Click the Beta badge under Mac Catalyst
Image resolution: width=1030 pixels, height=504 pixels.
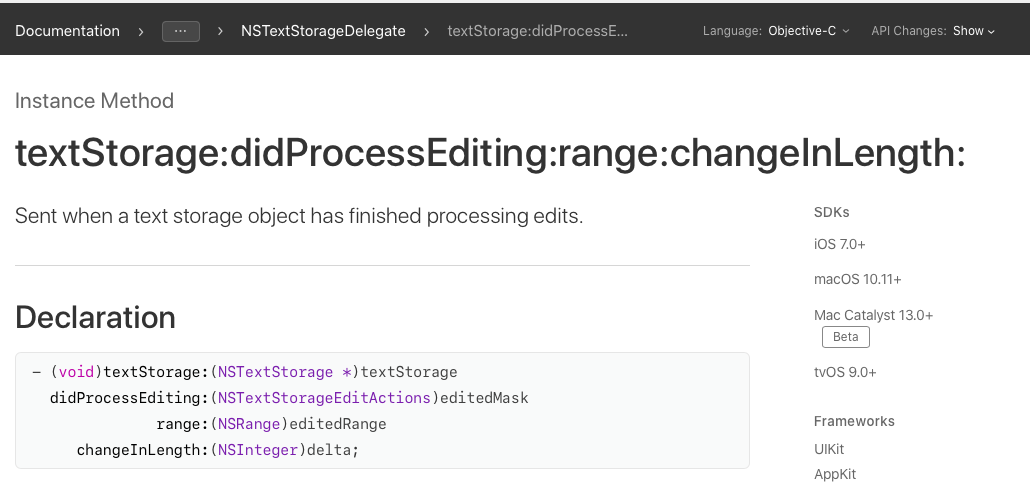(845, 337)
